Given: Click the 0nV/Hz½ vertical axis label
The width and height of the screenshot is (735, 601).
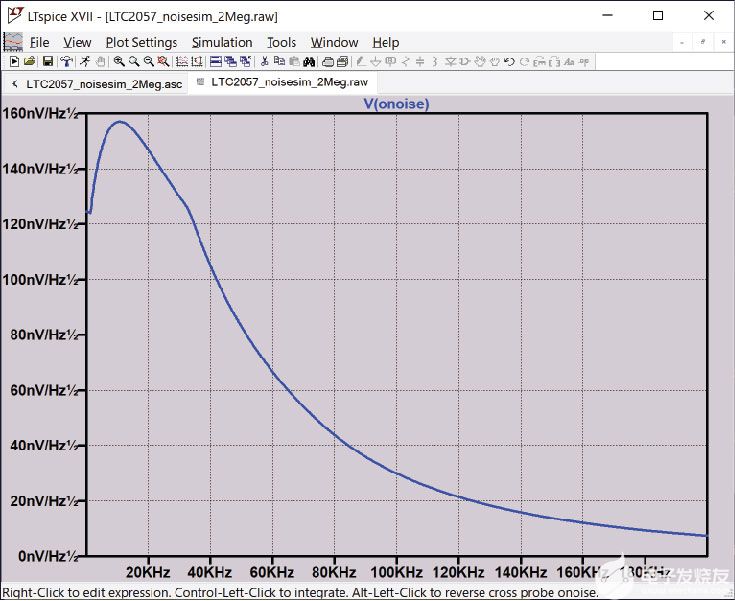Looking at the screenshot, I should coord(49,556).
